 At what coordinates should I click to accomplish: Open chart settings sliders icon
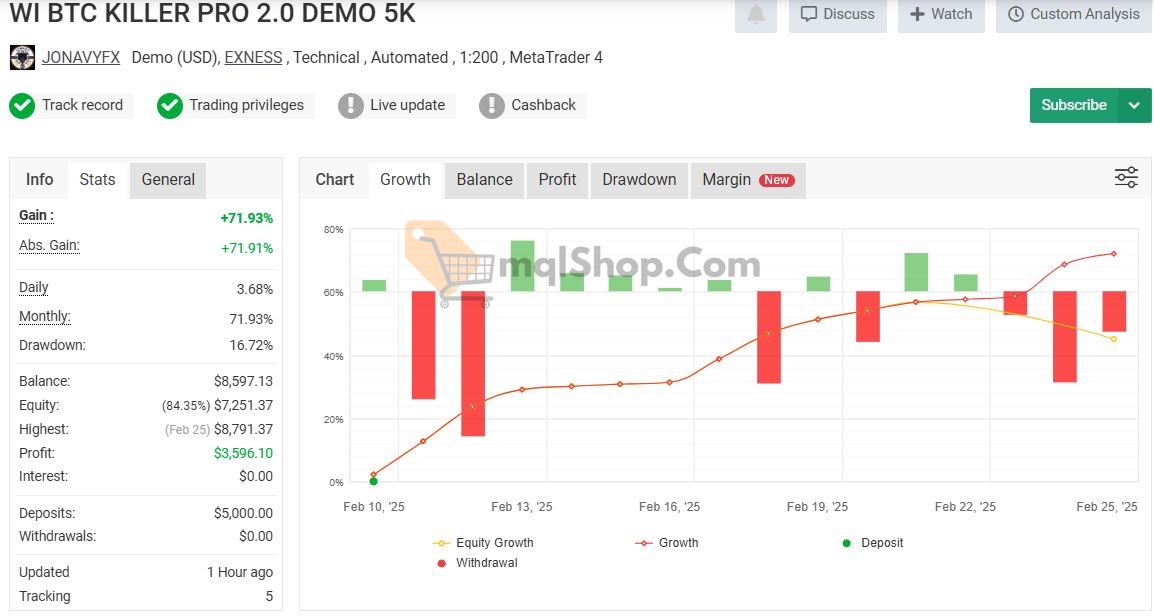tap(1126, 178)
